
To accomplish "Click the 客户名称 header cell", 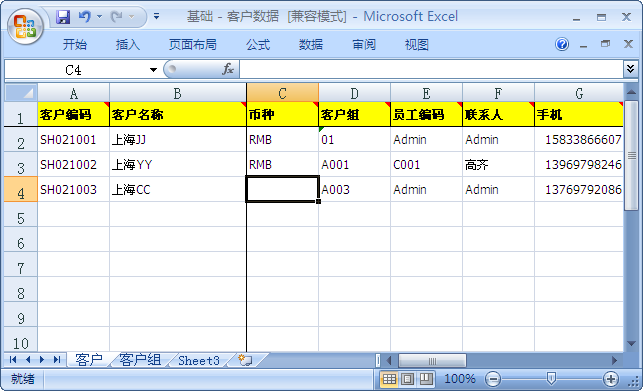I will click(x=178, y=114).
